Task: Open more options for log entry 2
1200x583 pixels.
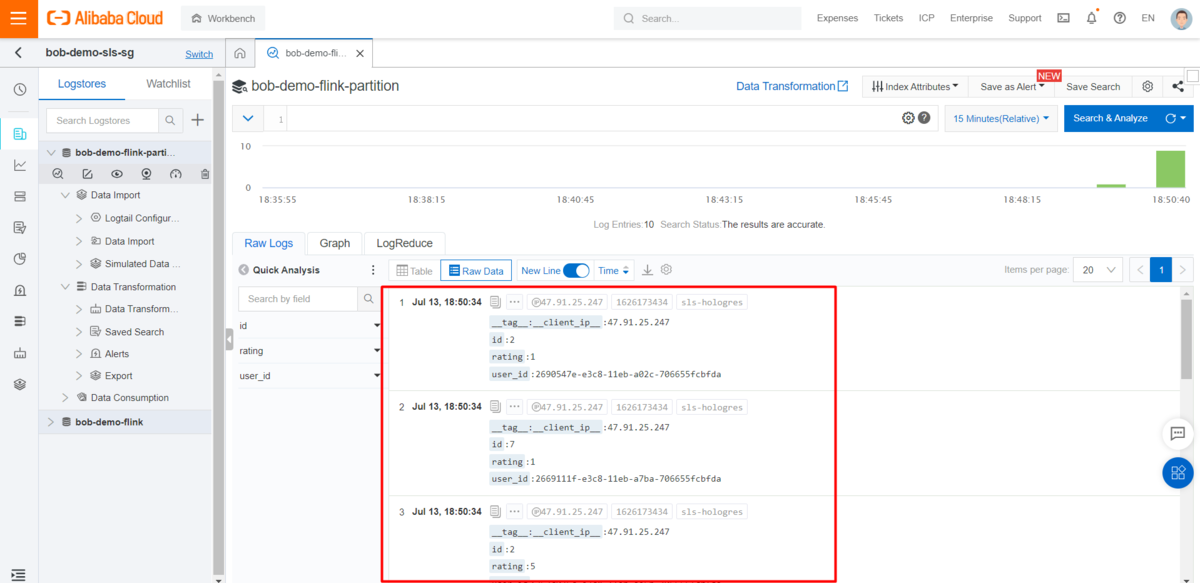Action: click(x=514, y=407)
